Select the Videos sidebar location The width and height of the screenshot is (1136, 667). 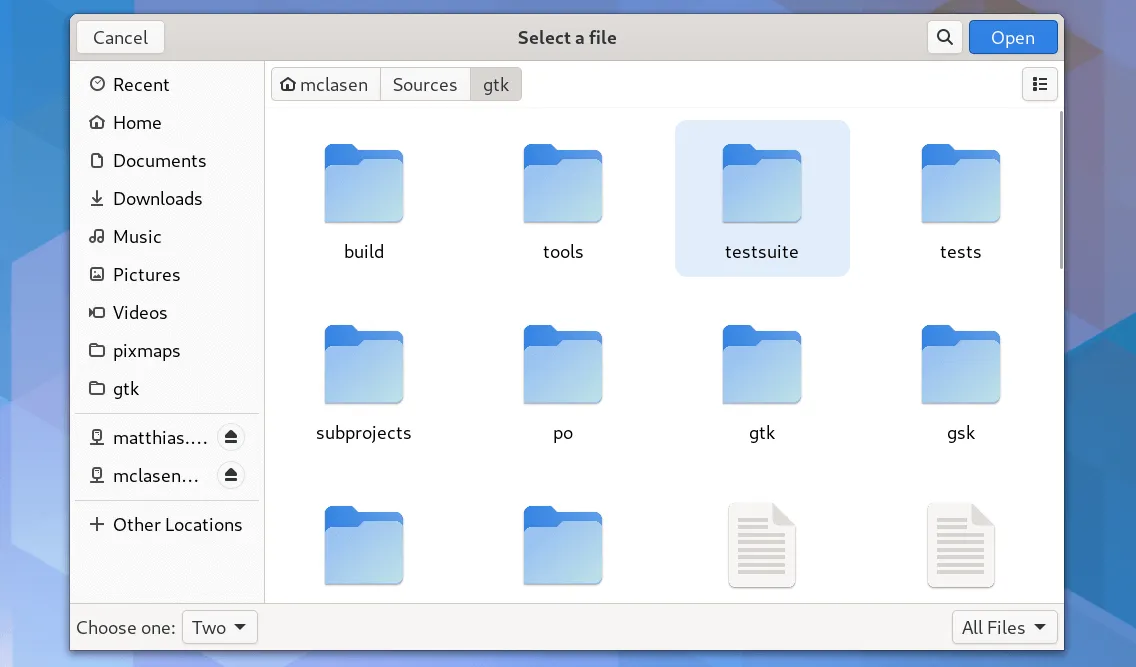tap(138, 313)
